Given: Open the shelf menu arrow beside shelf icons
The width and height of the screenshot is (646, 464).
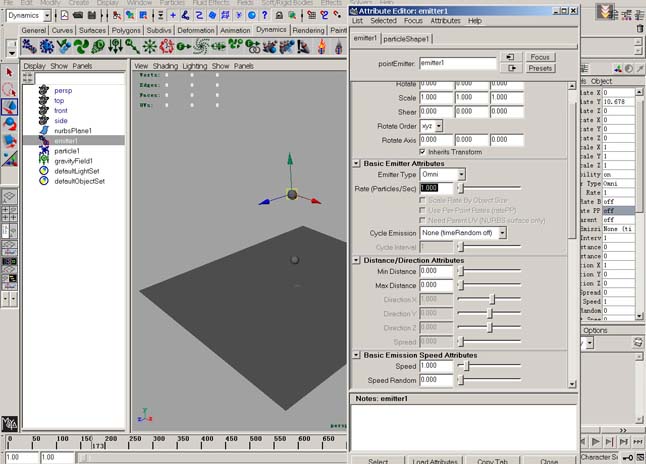Looking at the screenshot, I should tap(12, 53).
